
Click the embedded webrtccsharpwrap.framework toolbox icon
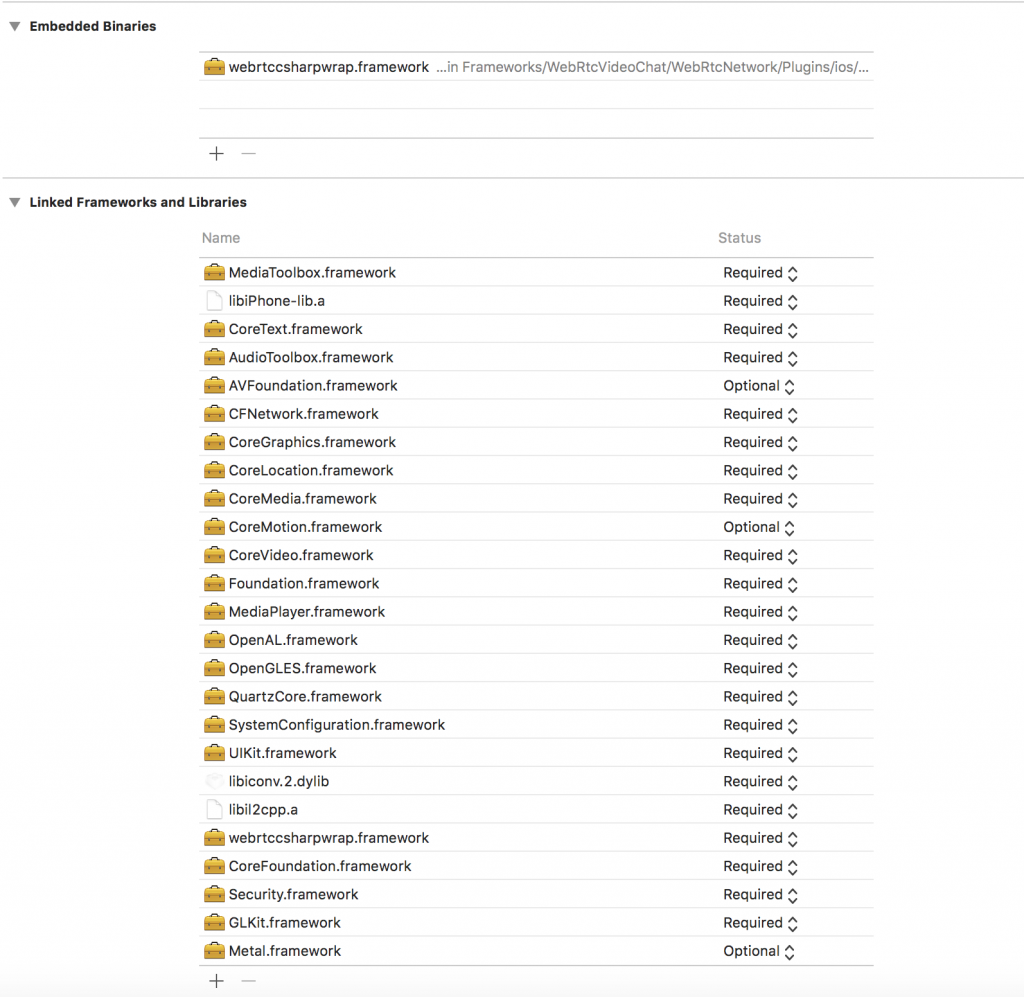click(x=214, y=68)
